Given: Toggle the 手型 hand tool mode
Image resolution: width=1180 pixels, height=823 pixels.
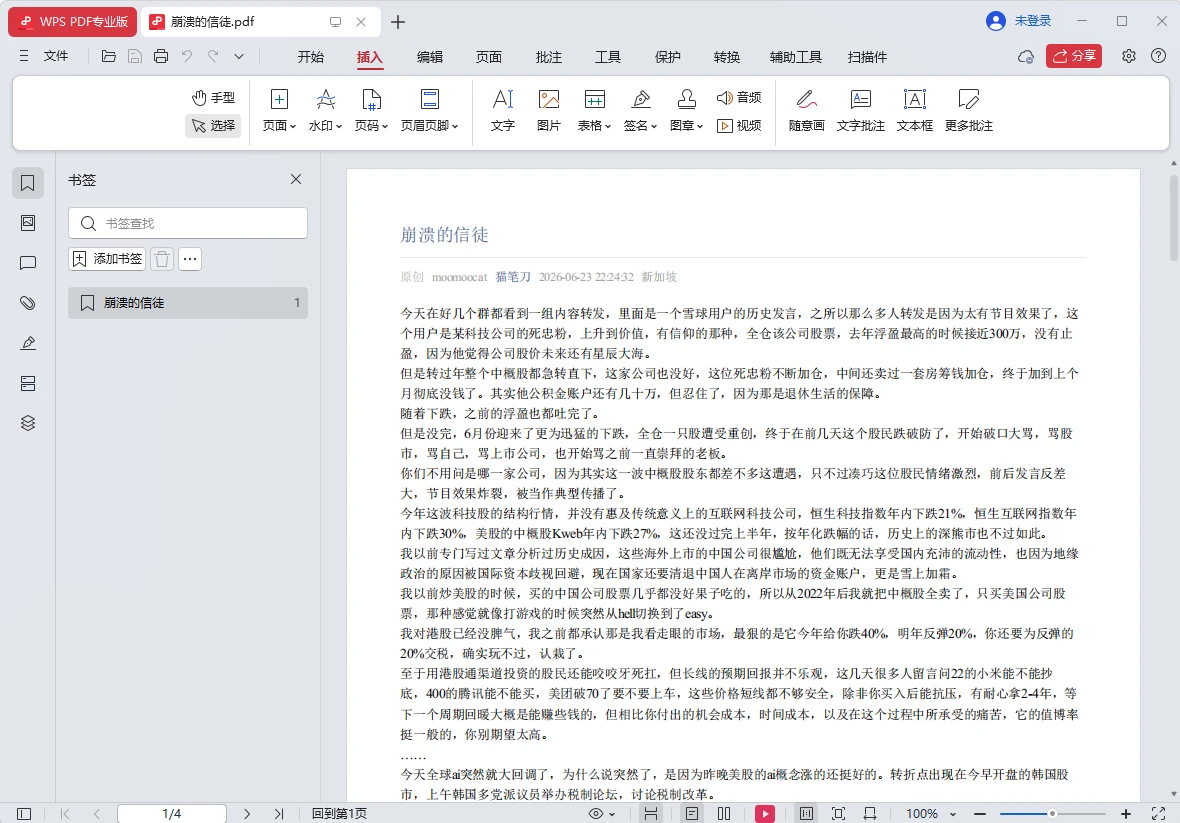Looking at the screenshot, I should (214, 98).
